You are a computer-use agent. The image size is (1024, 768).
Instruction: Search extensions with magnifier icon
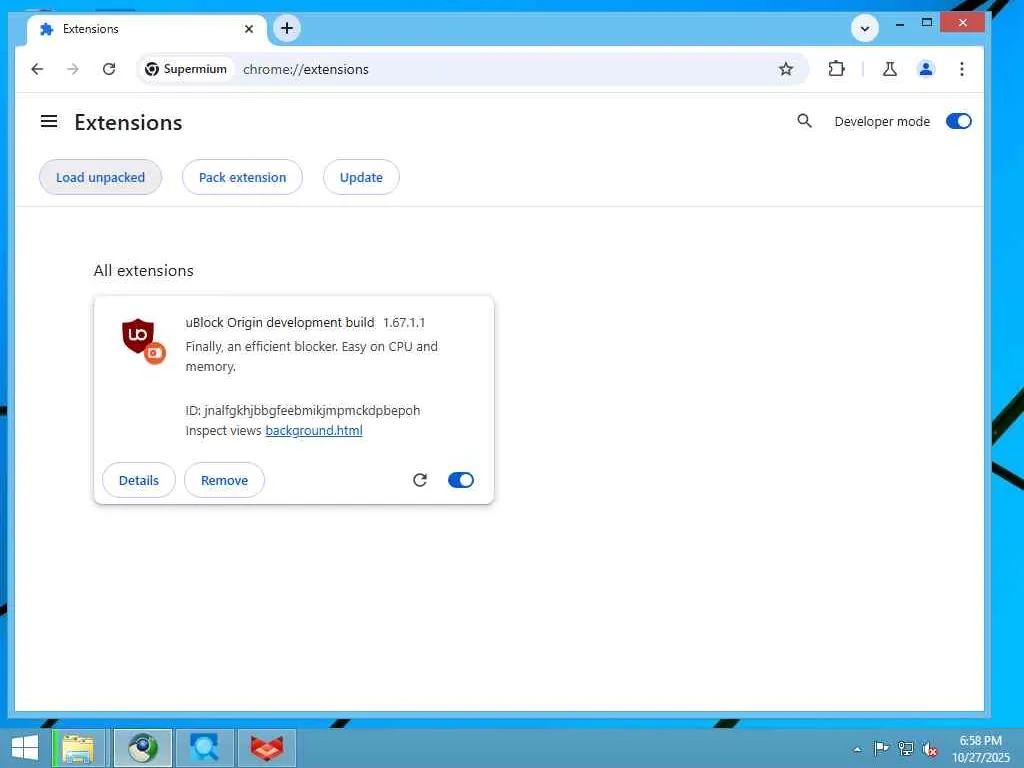[x=805, y=121]
